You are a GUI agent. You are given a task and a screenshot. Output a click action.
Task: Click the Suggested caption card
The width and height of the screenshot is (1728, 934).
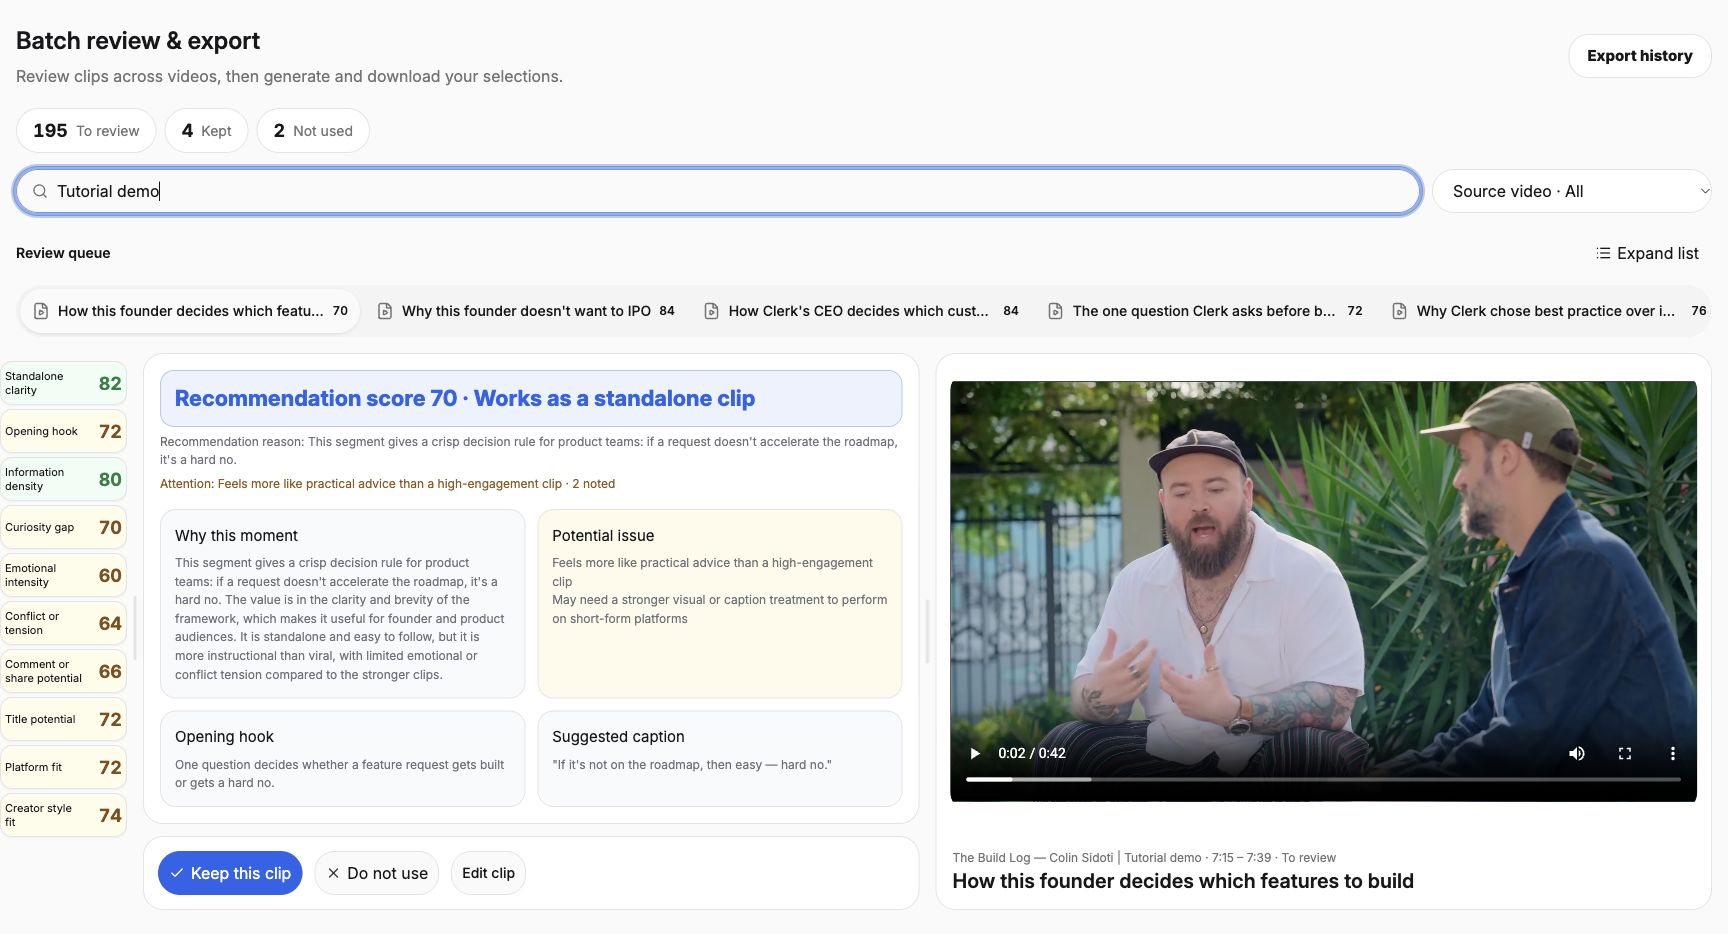point(720,758)
